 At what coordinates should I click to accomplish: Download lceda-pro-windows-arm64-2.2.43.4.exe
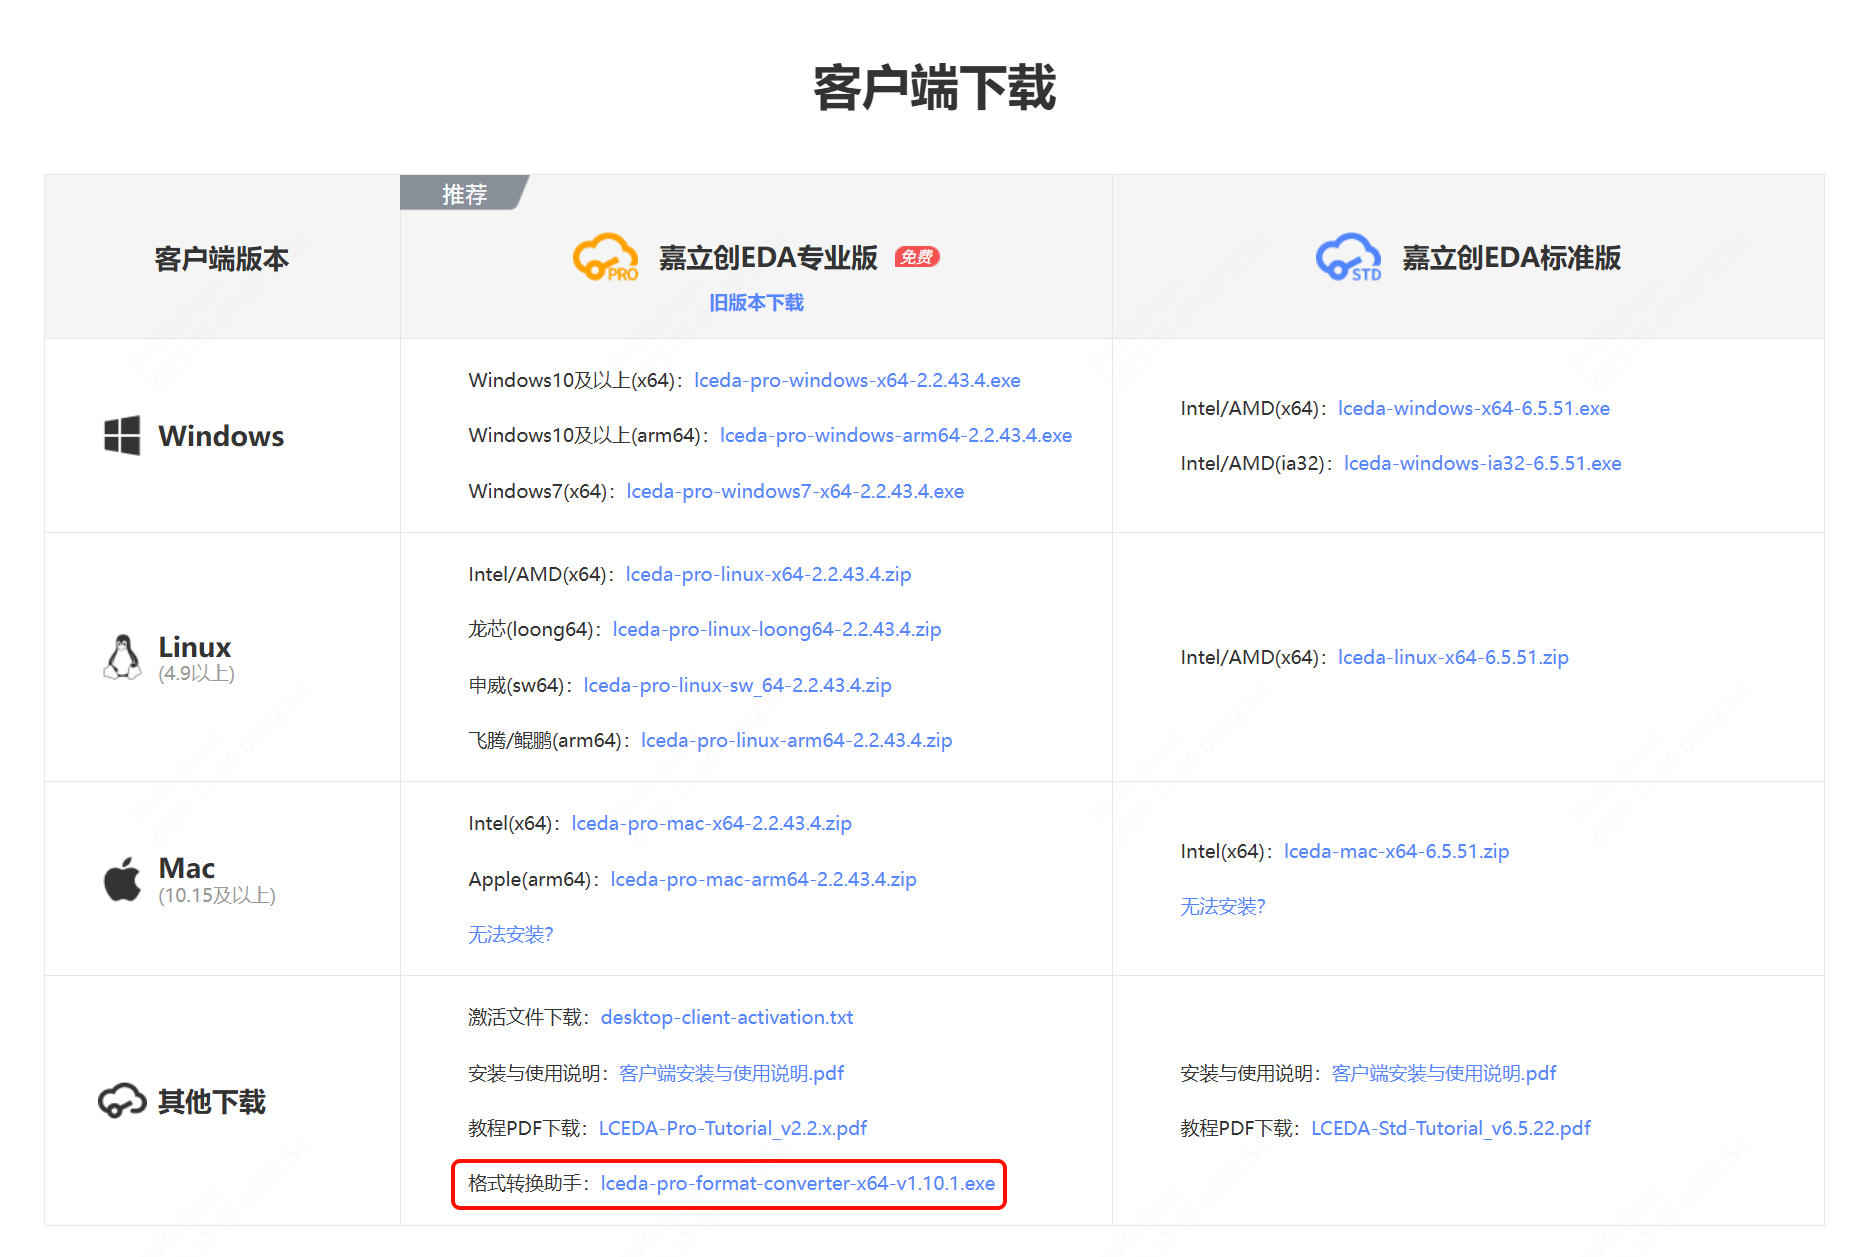coord(895,435)
